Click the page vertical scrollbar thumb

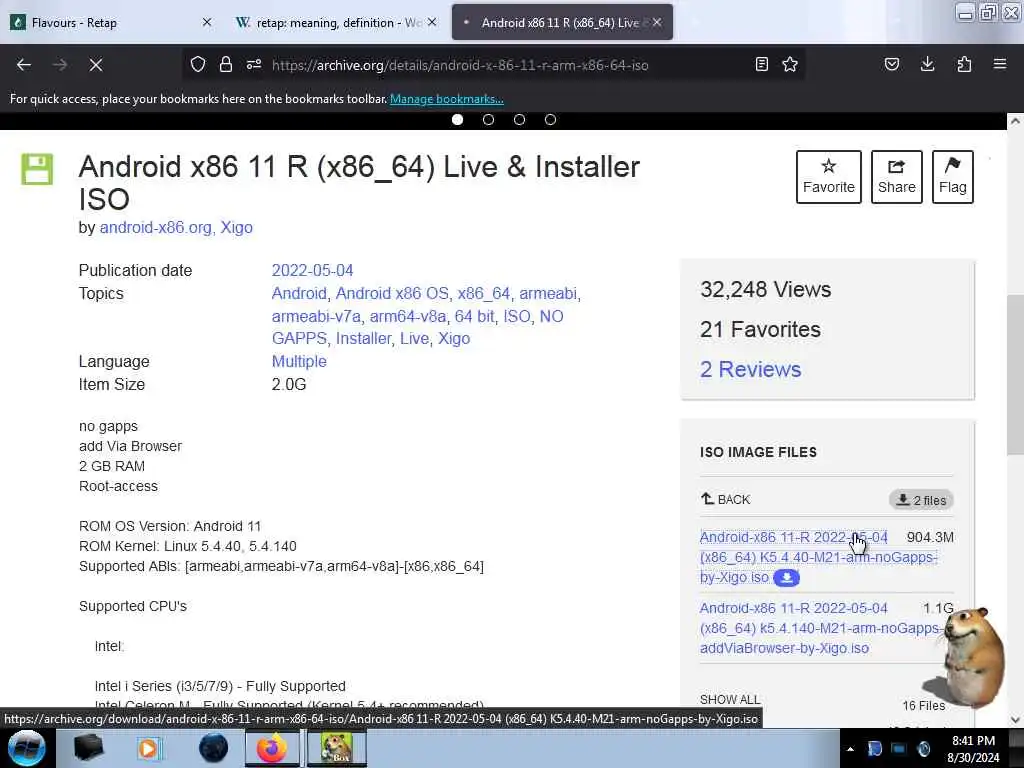coord(1015,374)
